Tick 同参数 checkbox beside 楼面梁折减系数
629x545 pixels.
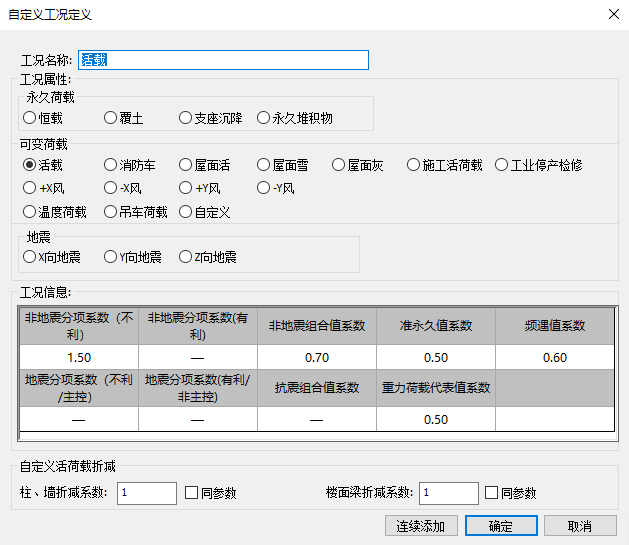pos(491,493)
